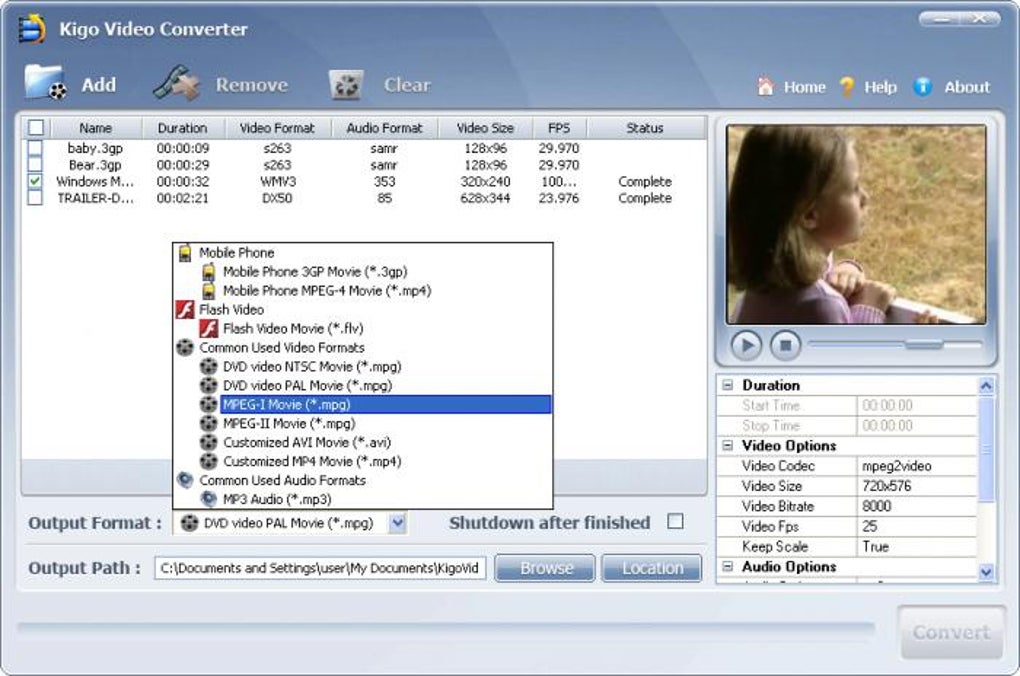This screenshot has width=1020, height=676.
Task: Select Mobile Phone MPEG-4 Movie (*.mp4)
Action: click(x=327, y=290)
